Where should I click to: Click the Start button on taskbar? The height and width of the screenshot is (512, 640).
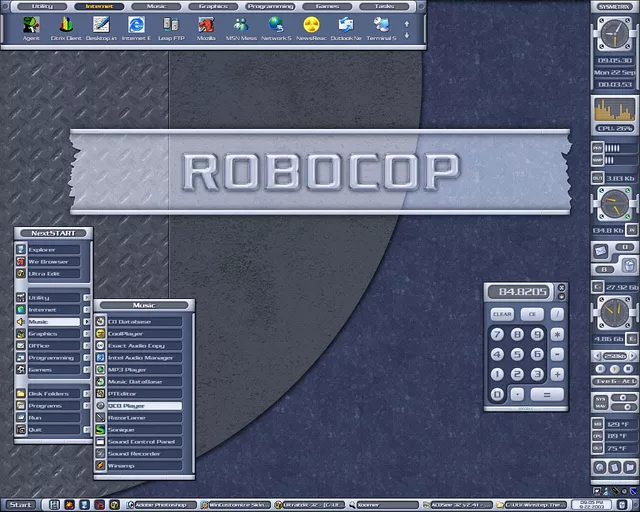(x=20, y=505)
